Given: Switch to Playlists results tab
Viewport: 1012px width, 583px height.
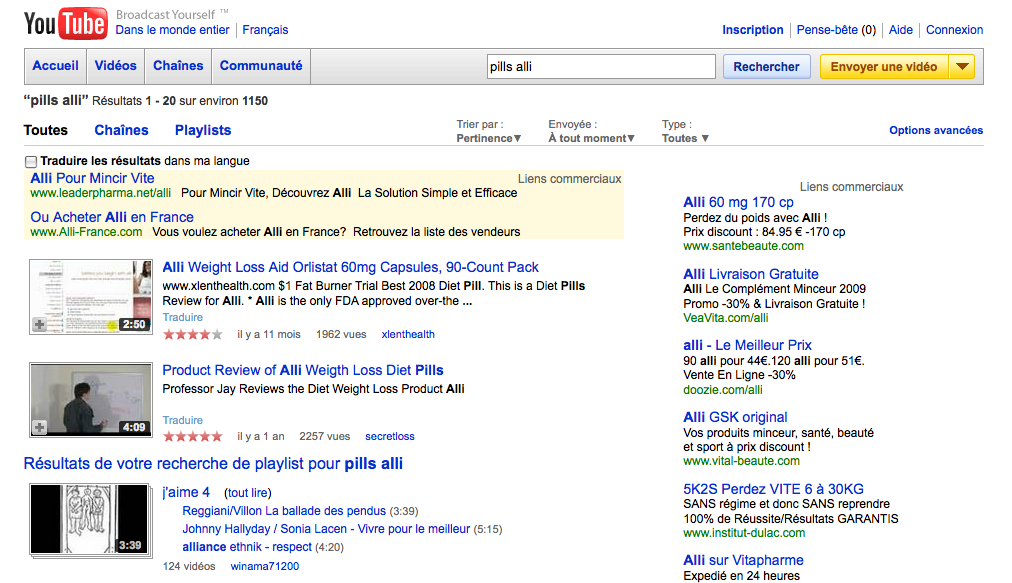Looking at the screenshot, I should point(203,130).
